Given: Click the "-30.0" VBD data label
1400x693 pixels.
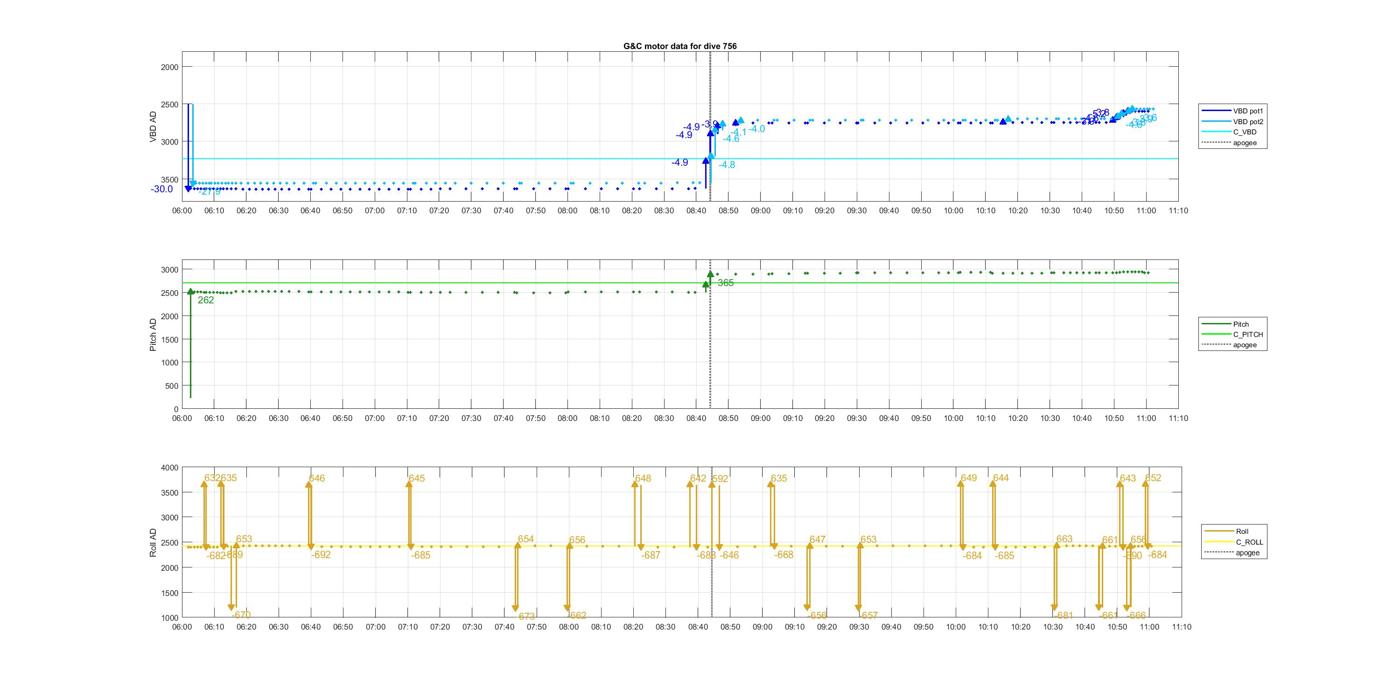Looking at the screenshot, I should [162, 189].
